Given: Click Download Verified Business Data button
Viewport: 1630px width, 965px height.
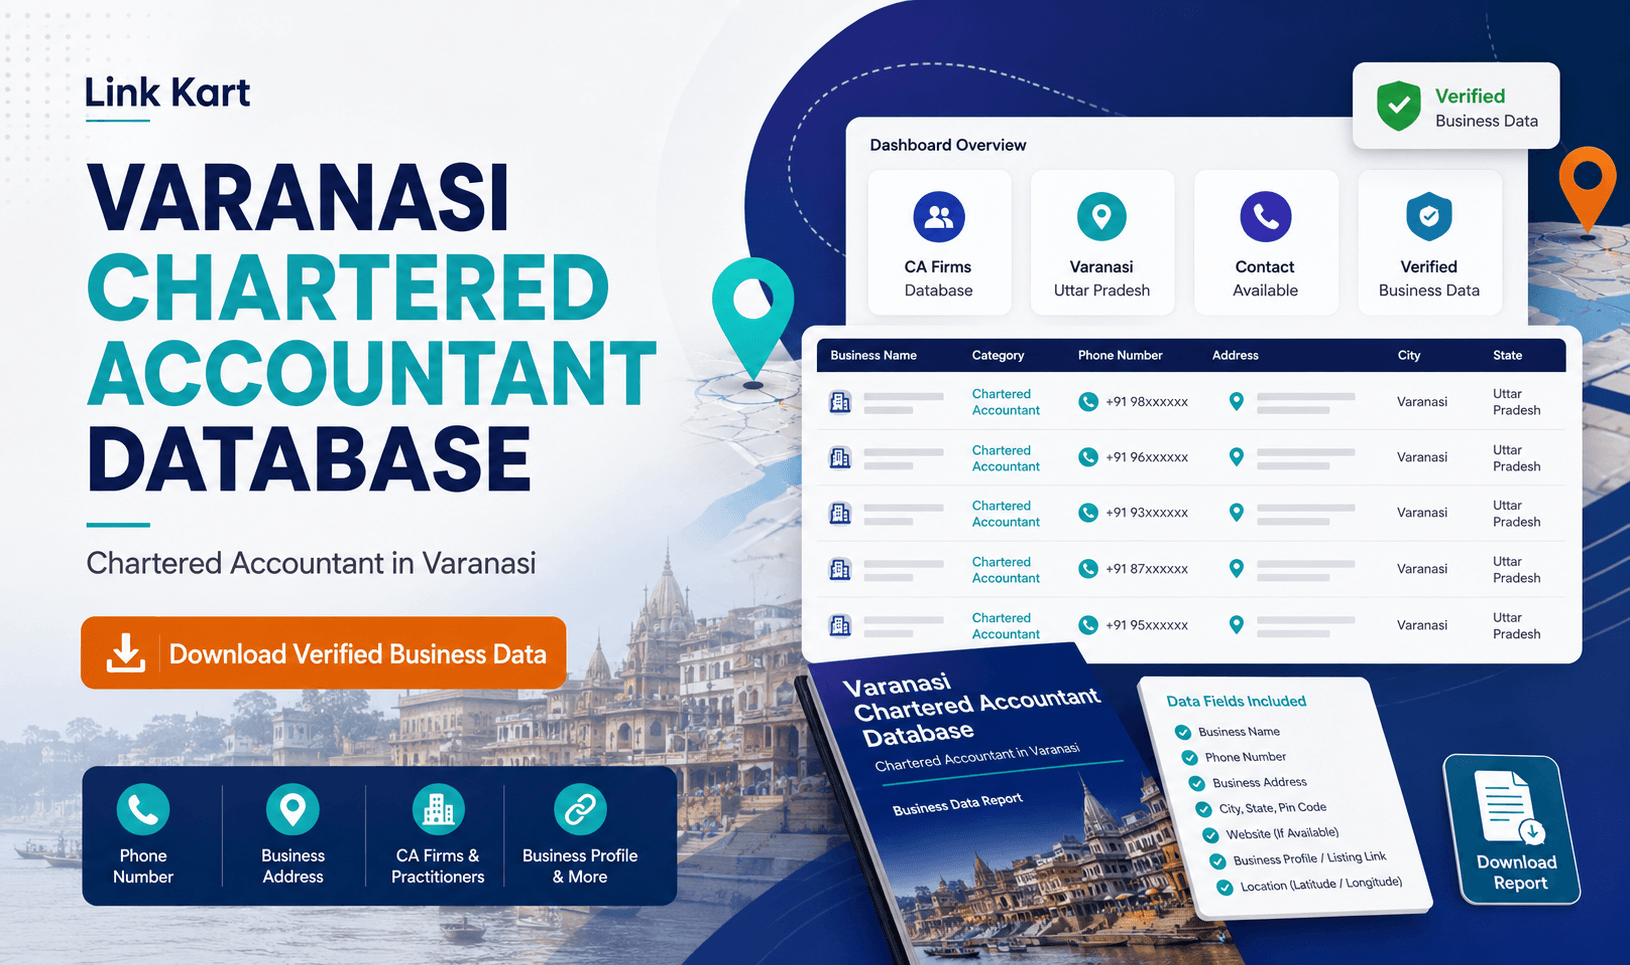Looking at the screenshot, I should pos(324,653).
